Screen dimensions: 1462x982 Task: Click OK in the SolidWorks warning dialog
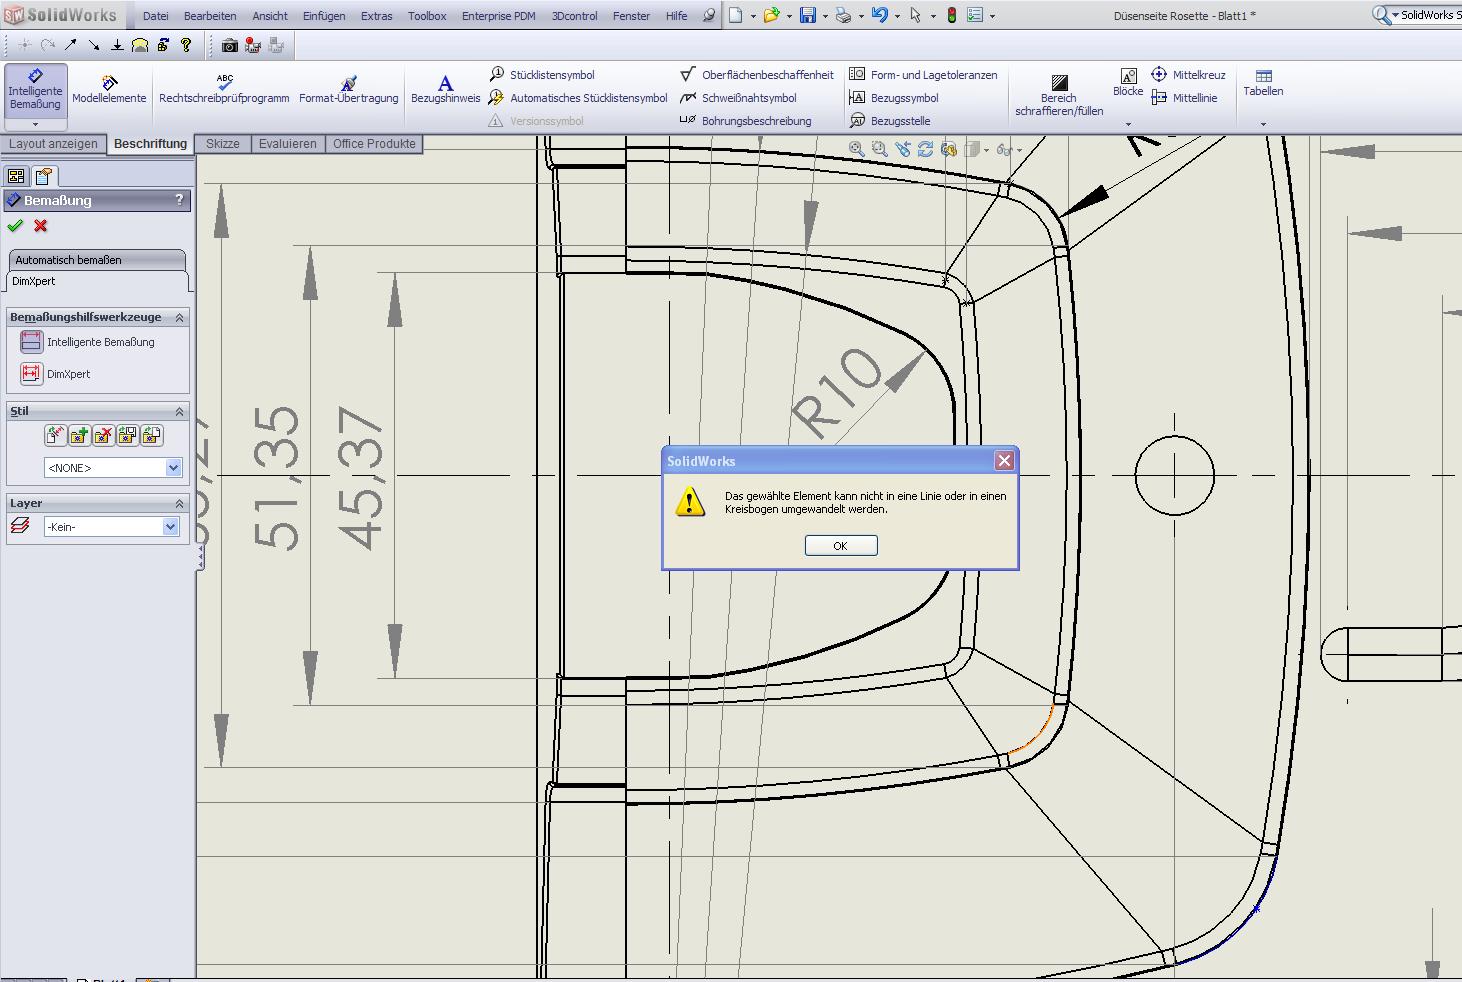tap(841, 545)
